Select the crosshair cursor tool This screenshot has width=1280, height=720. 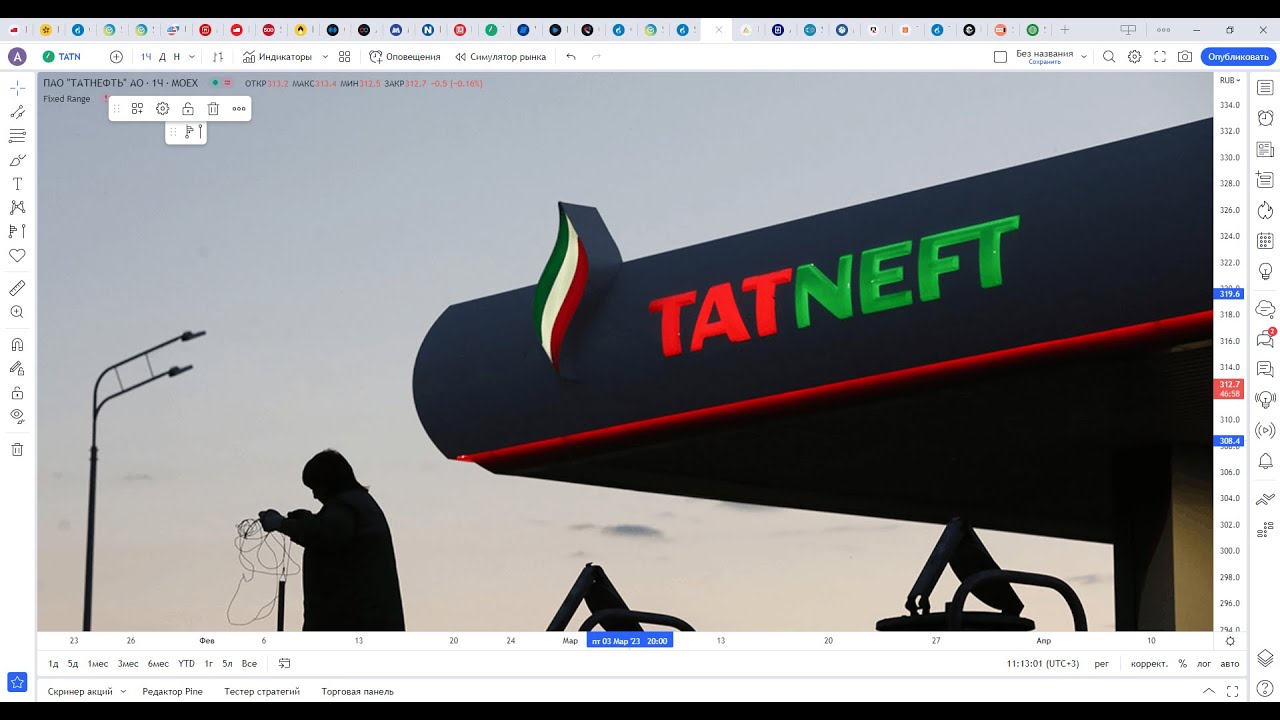[x=17, y=88]
